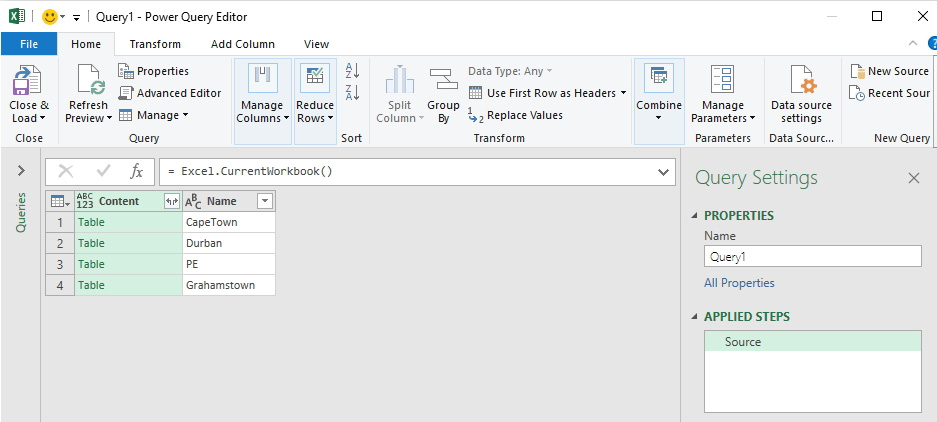Click the Excel app icon in title bar
937x422 pixels.
(x=17, y=17)
